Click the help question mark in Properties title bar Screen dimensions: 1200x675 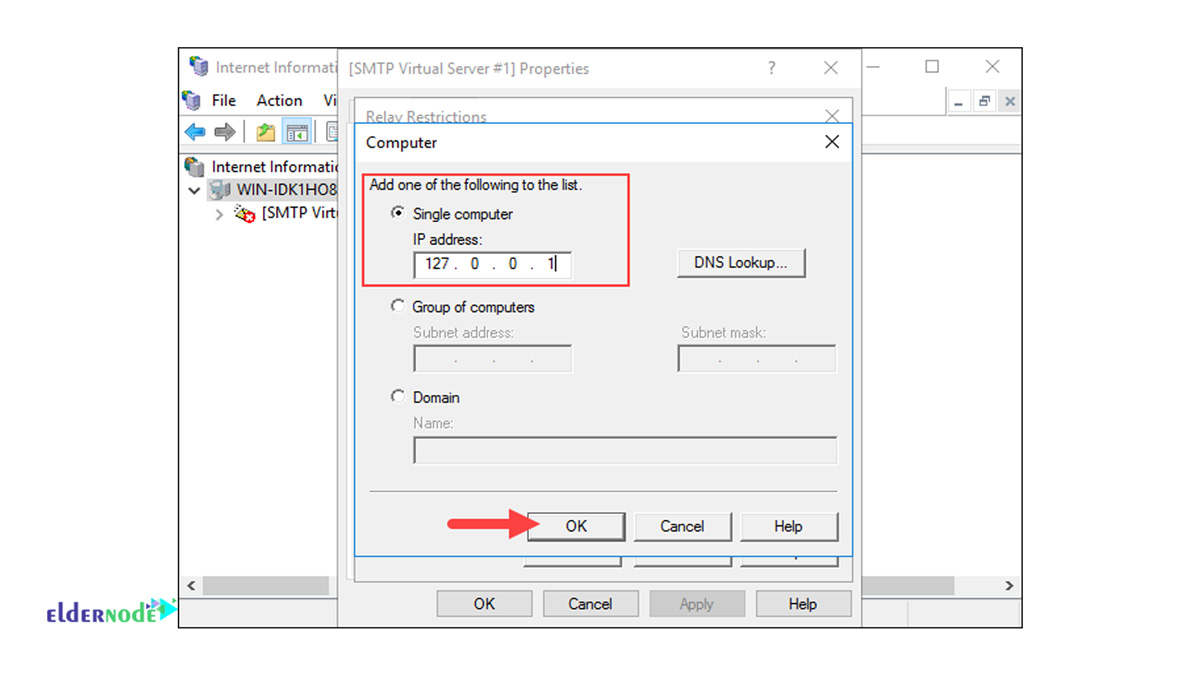click(x=771, y=68)
